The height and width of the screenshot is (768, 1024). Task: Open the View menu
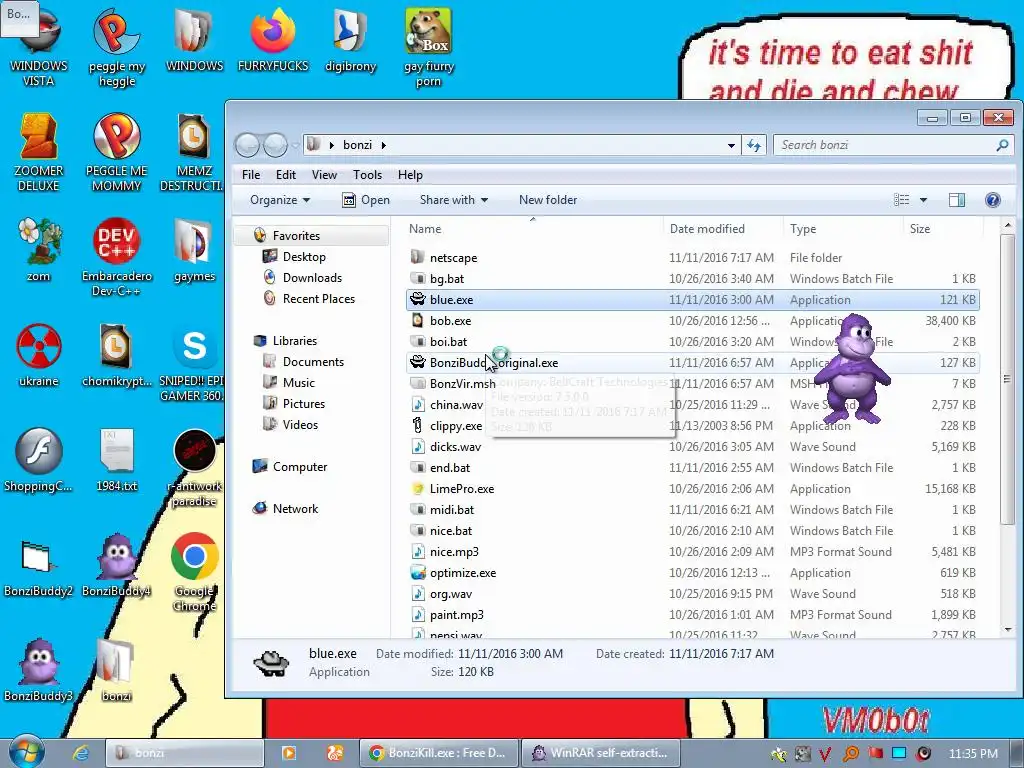point(324,174)
